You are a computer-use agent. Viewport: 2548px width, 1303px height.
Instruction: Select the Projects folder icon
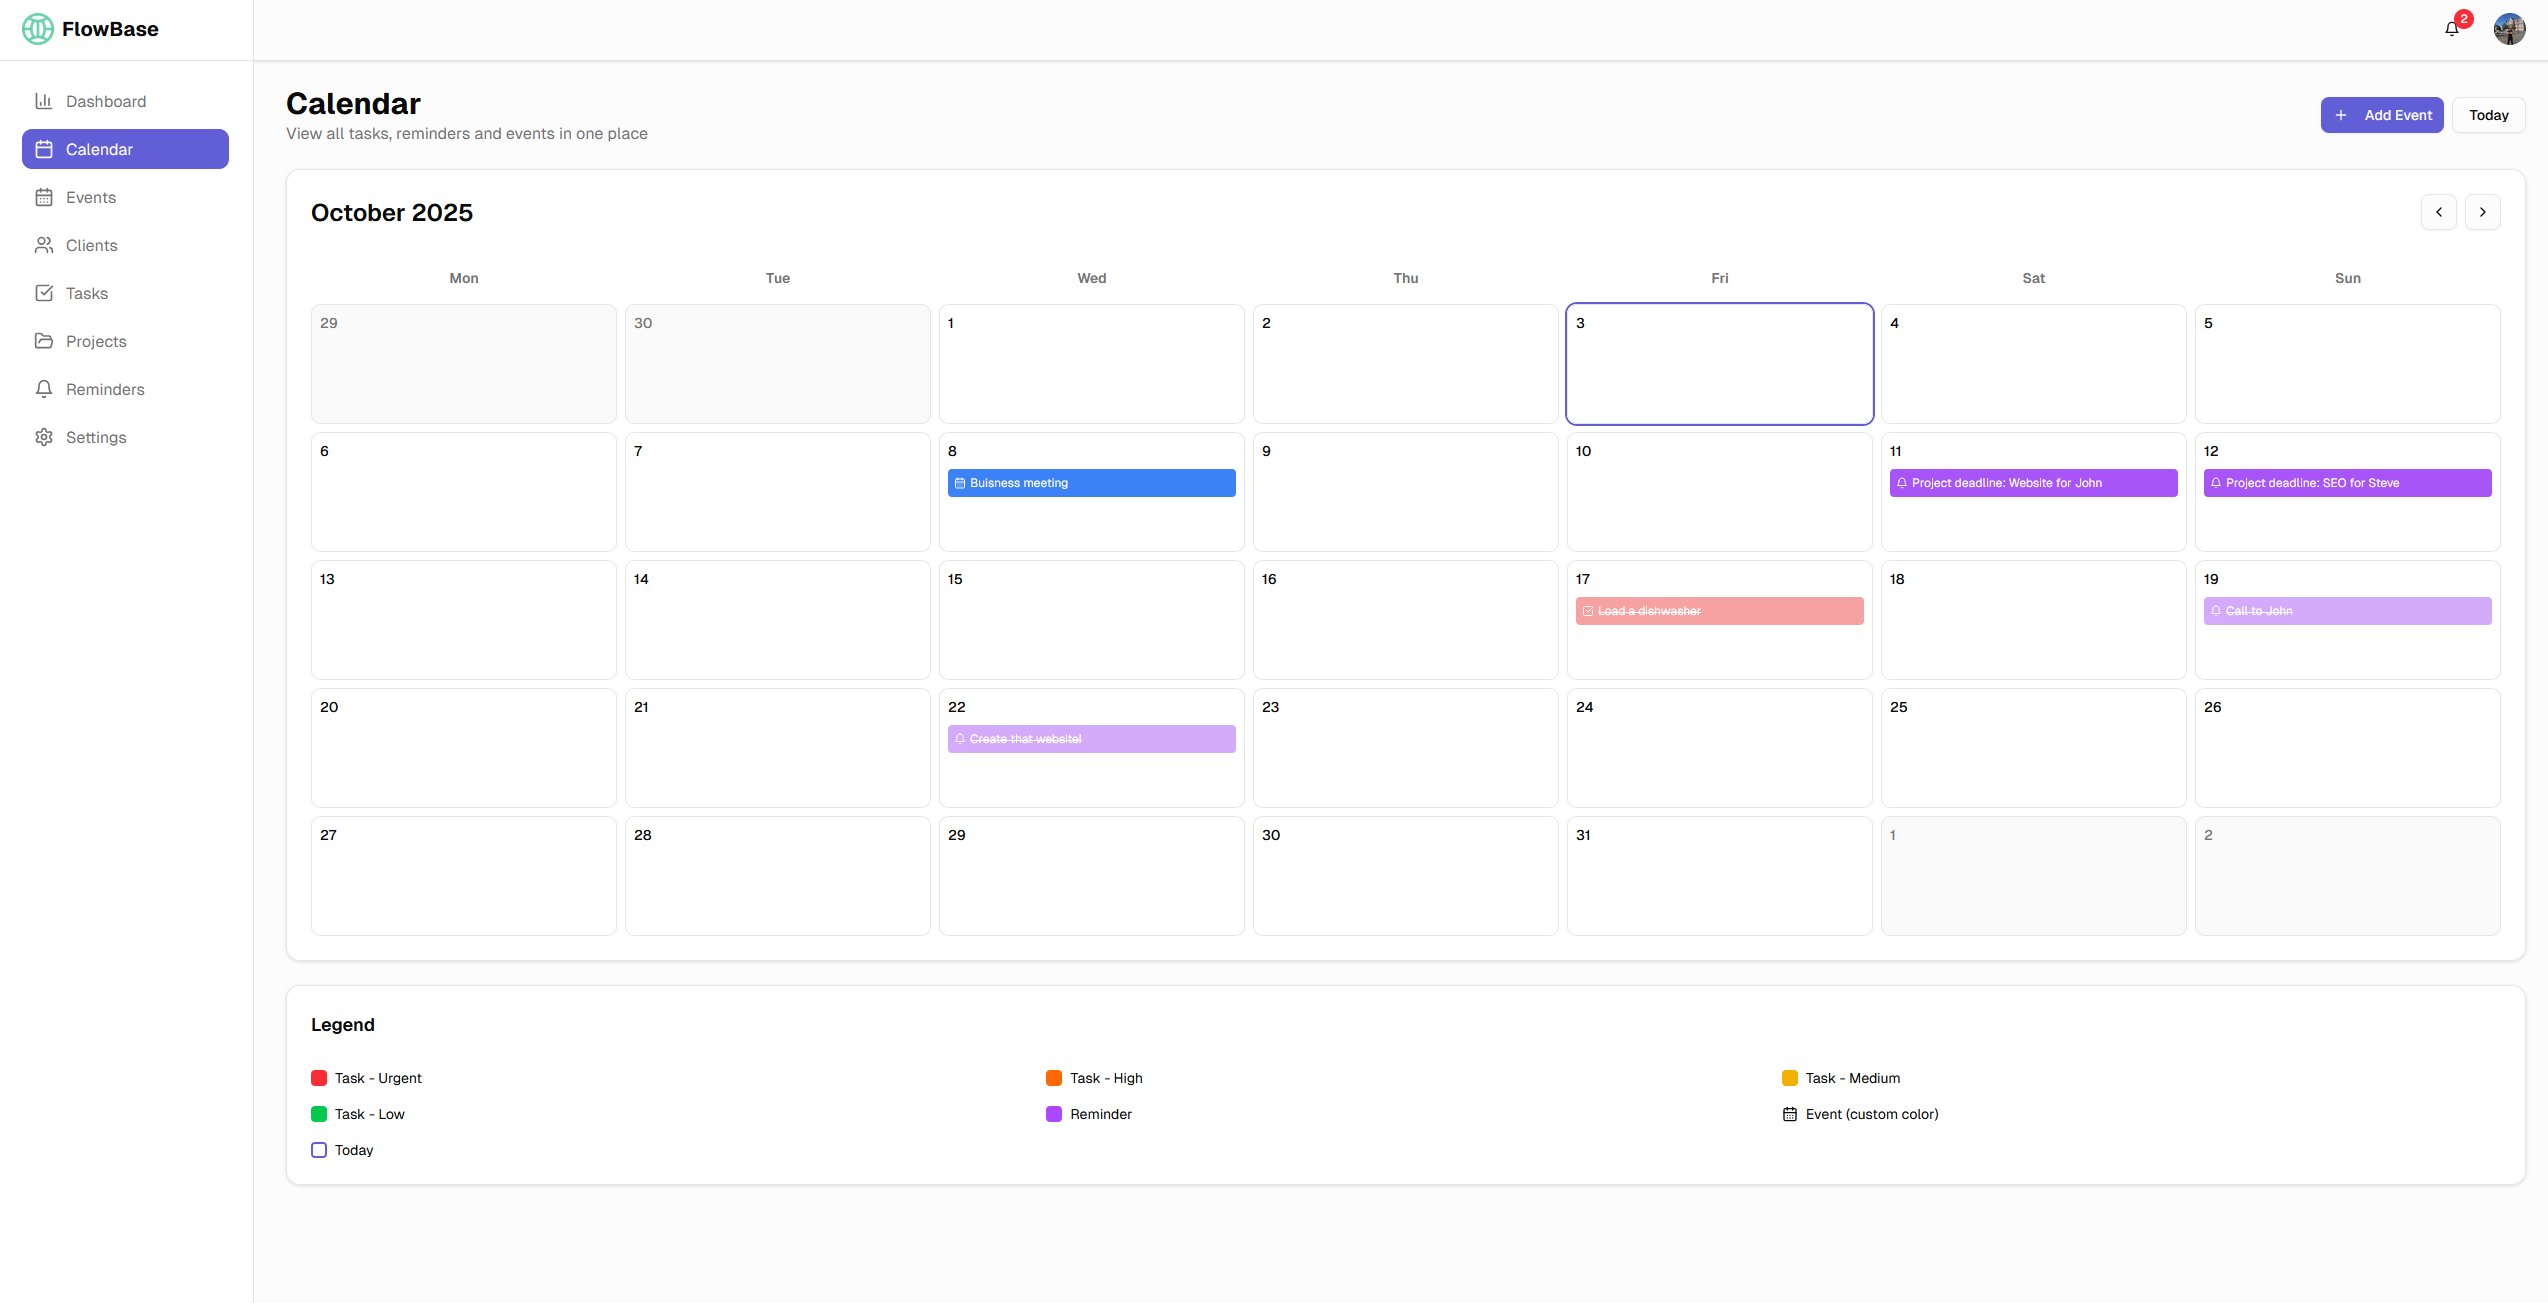point(44,341)
